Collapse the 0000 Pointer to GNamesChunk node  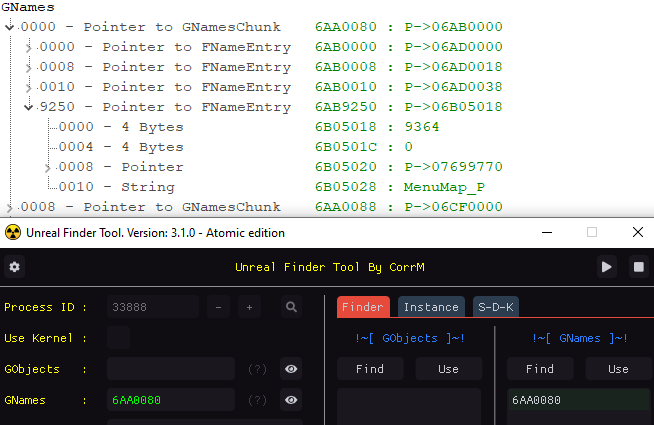point(9,27)
